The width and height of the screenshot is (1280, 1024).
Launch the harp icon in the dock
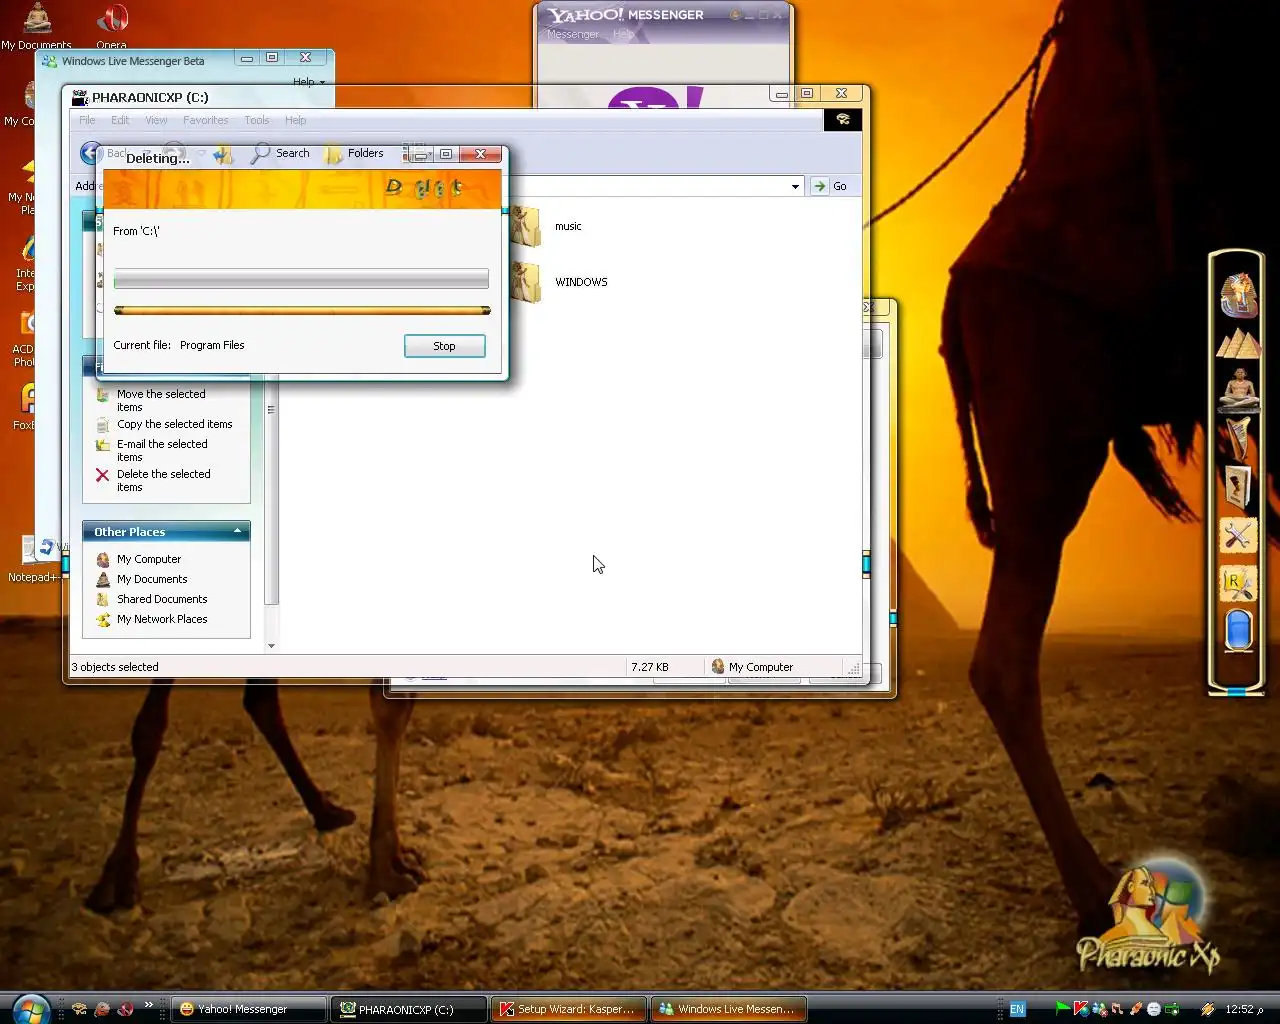(x=1238, y=439)
